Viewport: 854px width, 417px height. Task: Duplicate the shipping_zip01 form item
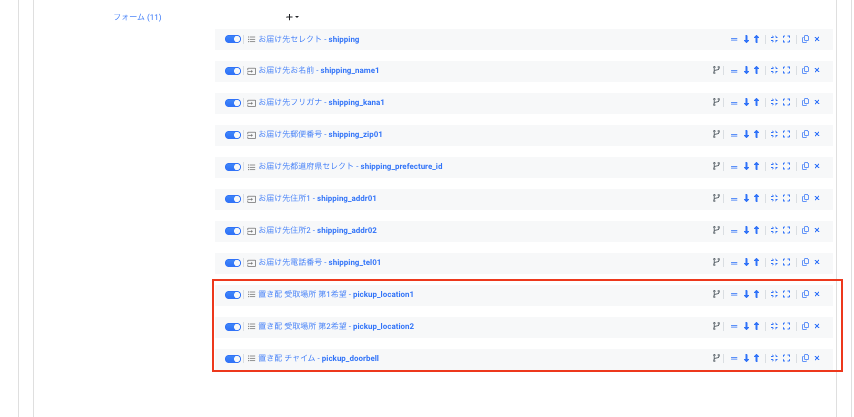[x=805, y=135]
